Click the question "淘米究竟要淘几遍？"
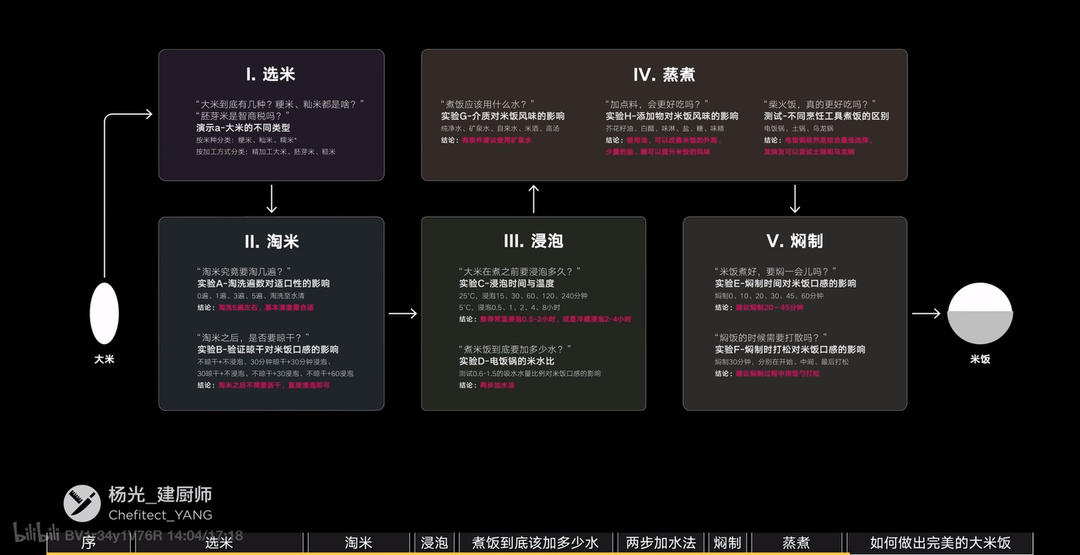The height and width of the screenshot is (555, 1080). click(x=242, y=271)
